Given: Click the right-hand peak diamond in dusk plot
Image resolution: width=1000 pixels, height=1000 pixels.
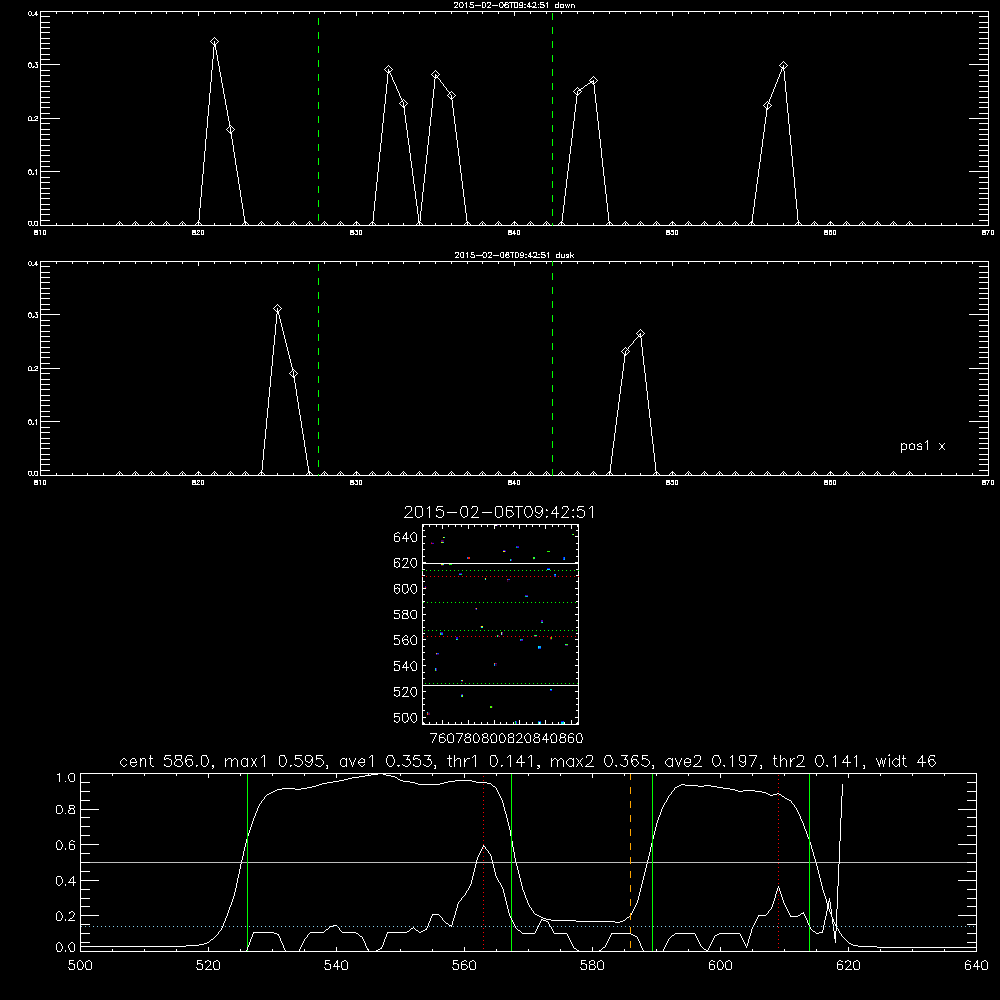Looking at the screenshot, I should click(640, 334).
